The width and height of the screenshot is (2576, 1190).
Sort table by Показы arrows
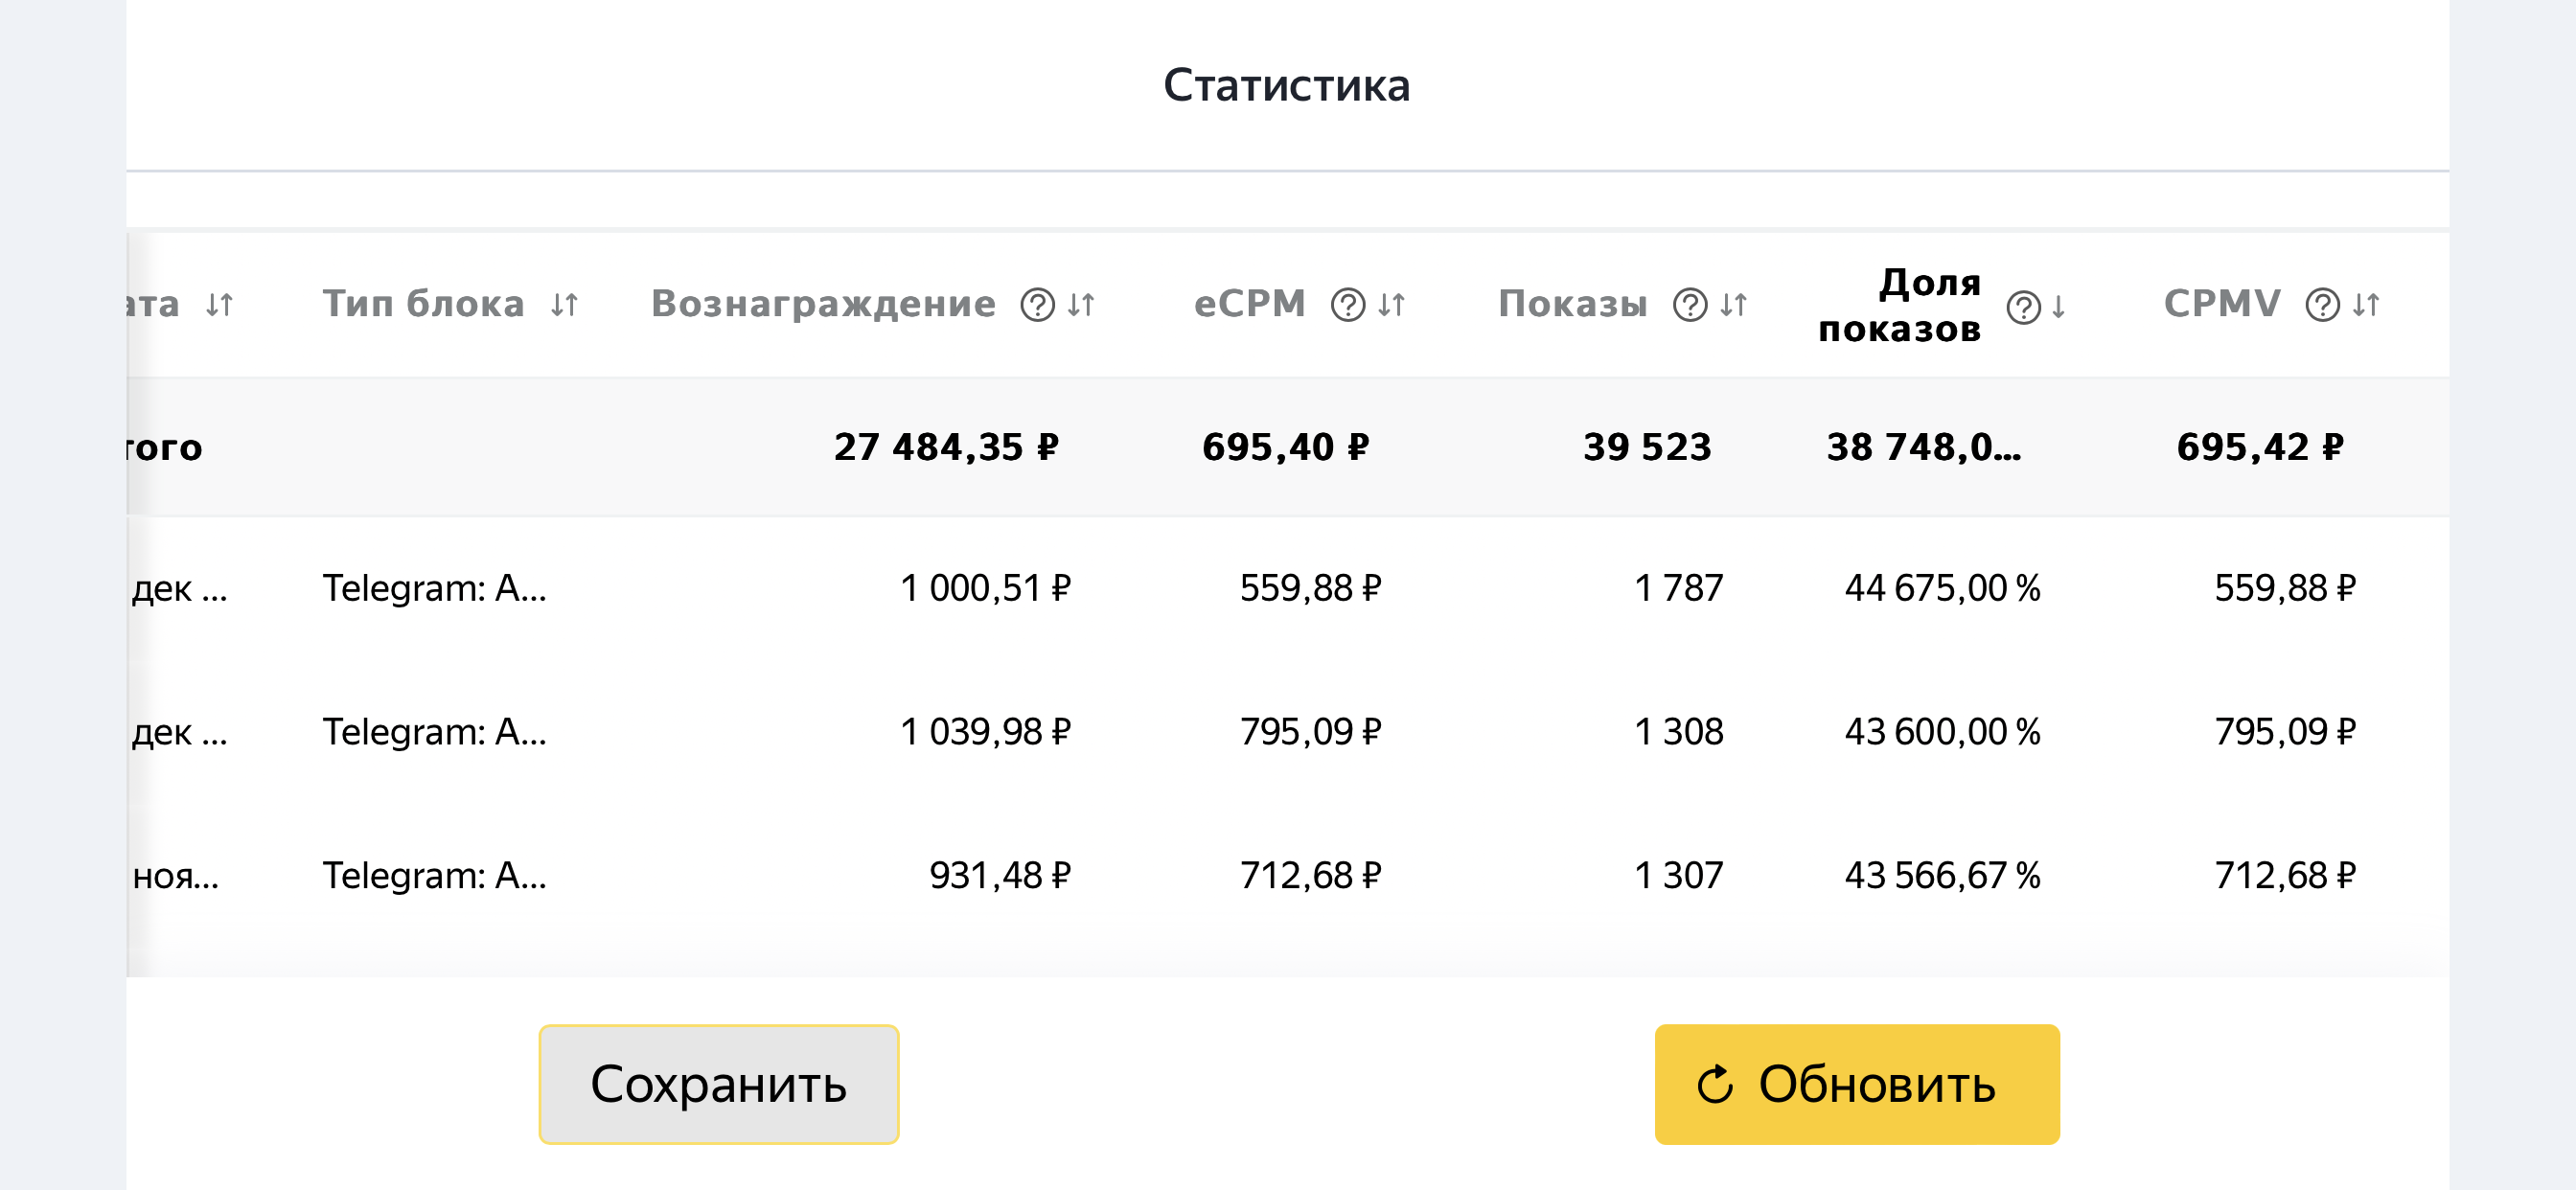click(1733, 305)
